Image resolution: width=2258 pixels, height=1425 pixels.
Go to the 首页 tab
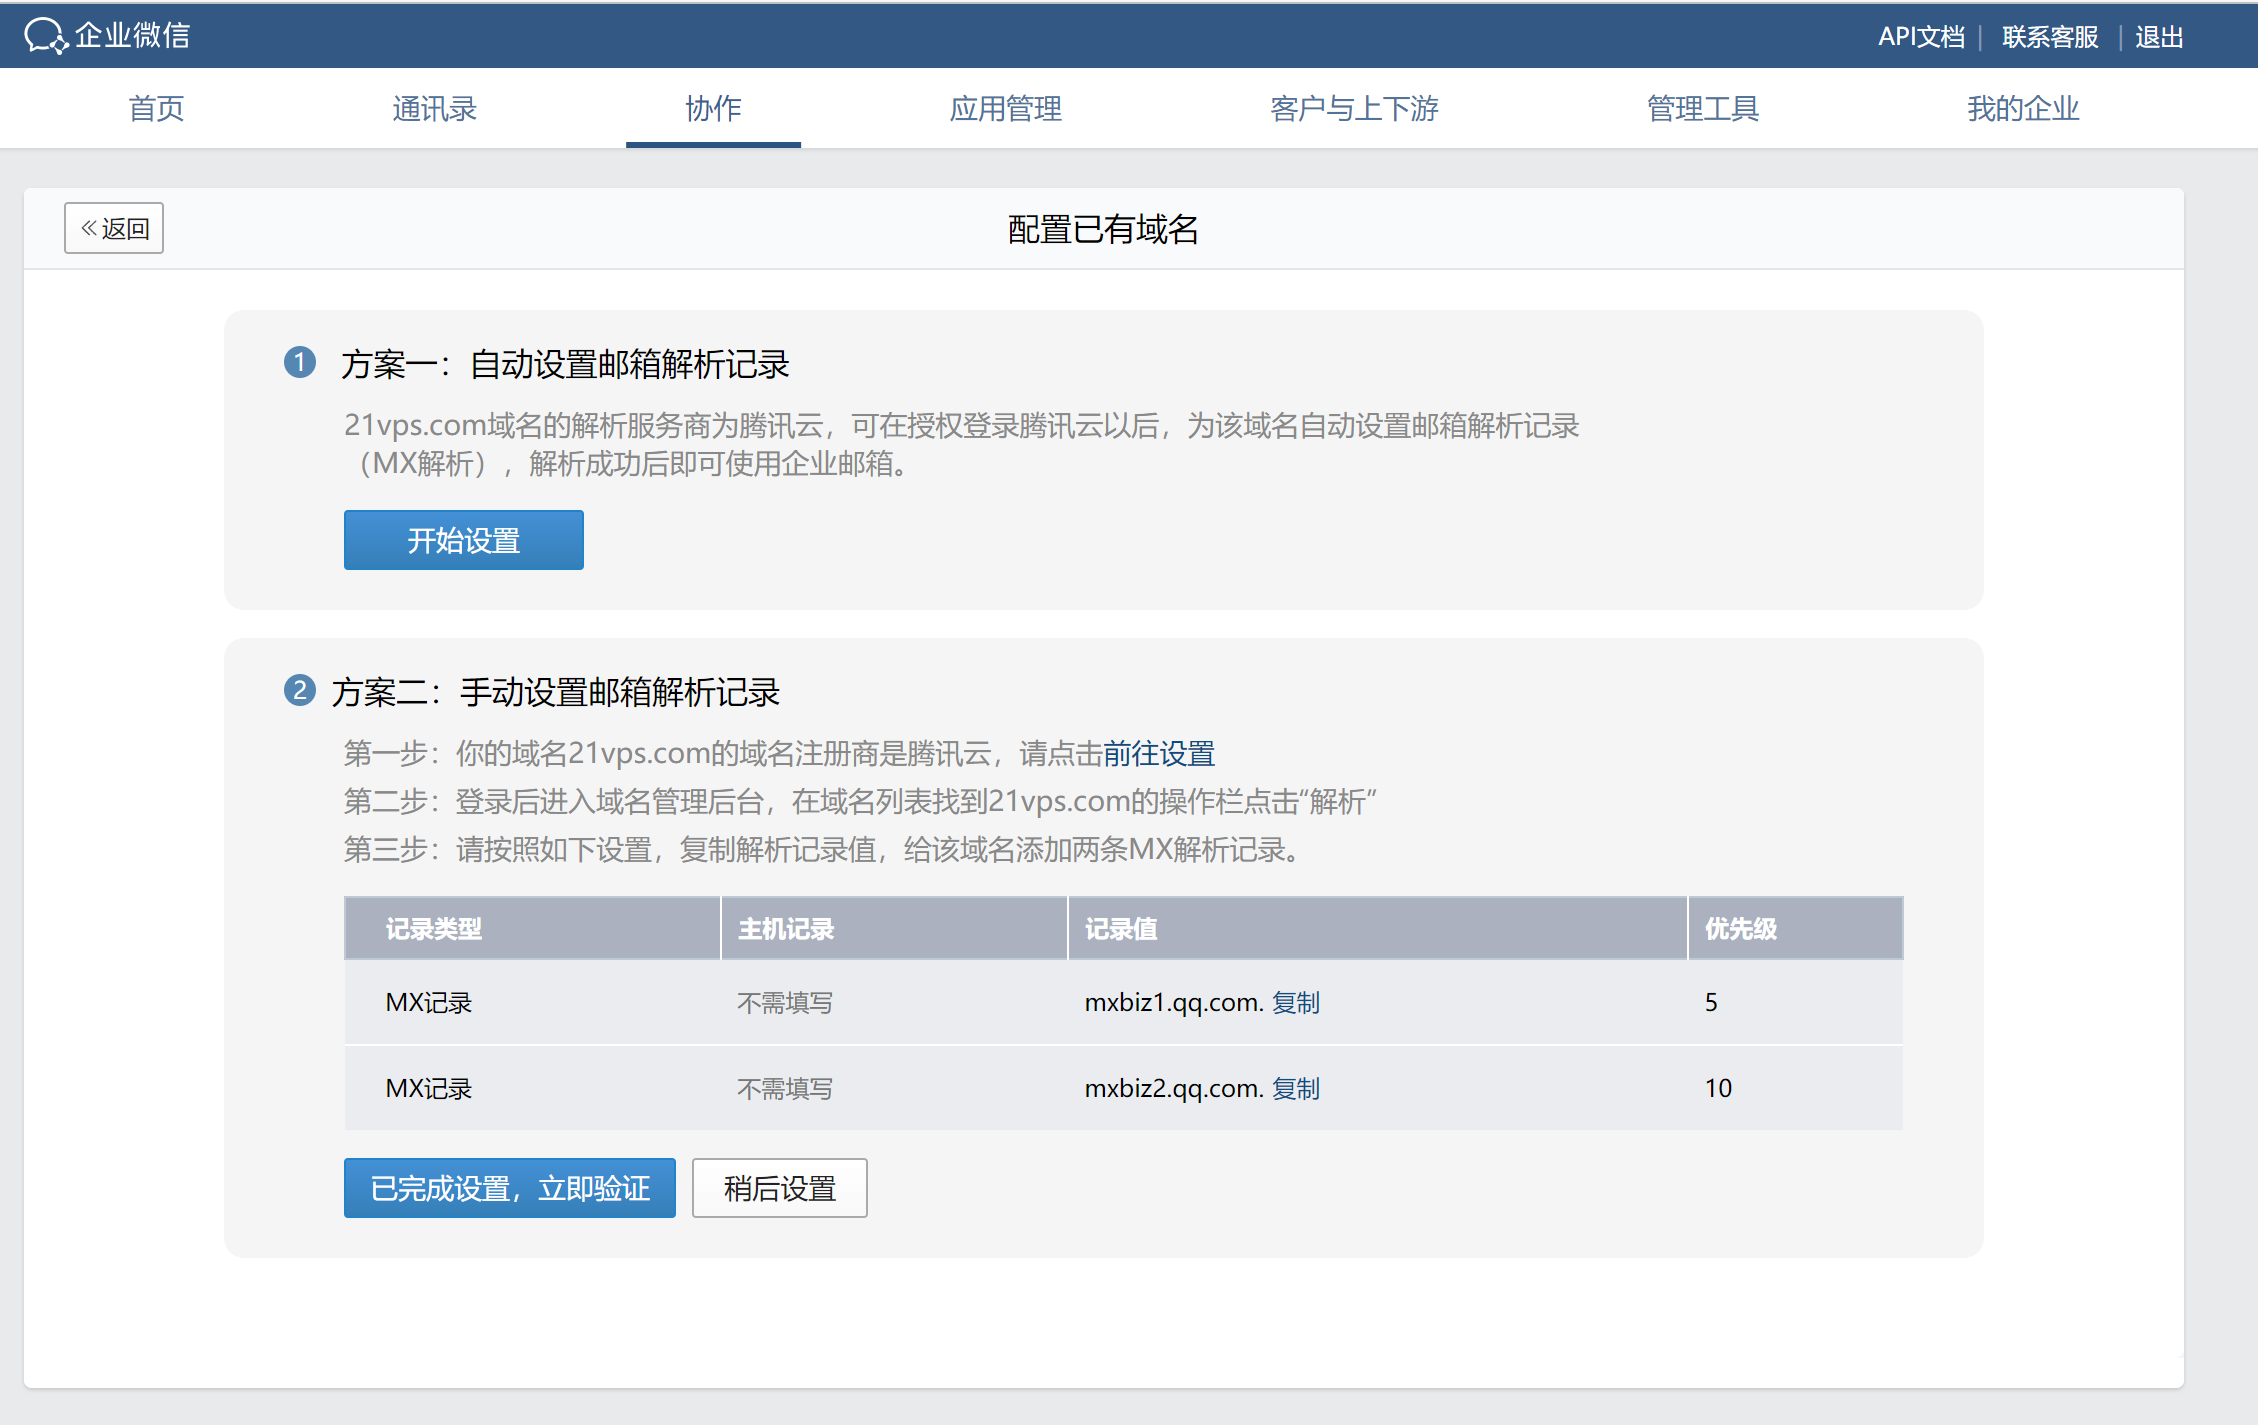click(x=157, y=108)
